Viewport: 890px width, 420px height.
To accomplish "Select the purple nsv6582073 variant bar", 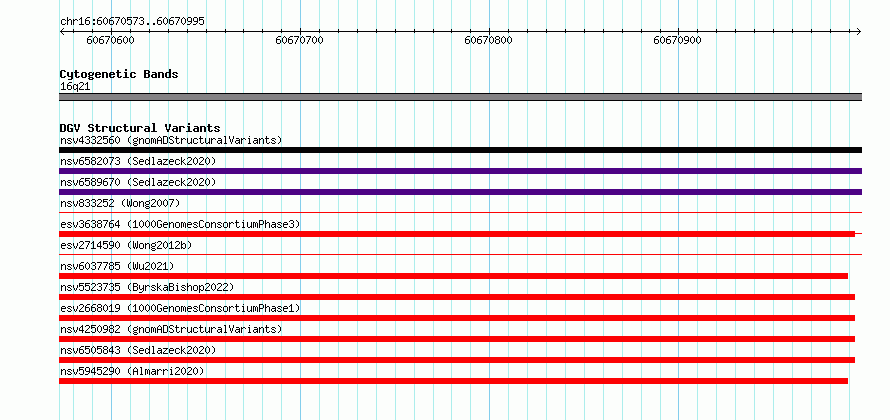I will click(460, 171).
